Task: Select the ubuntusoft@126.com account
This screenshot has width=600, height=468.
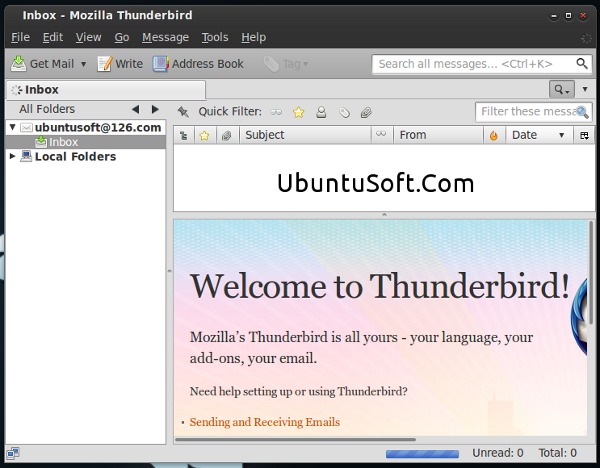Action: tap(98, 127)
